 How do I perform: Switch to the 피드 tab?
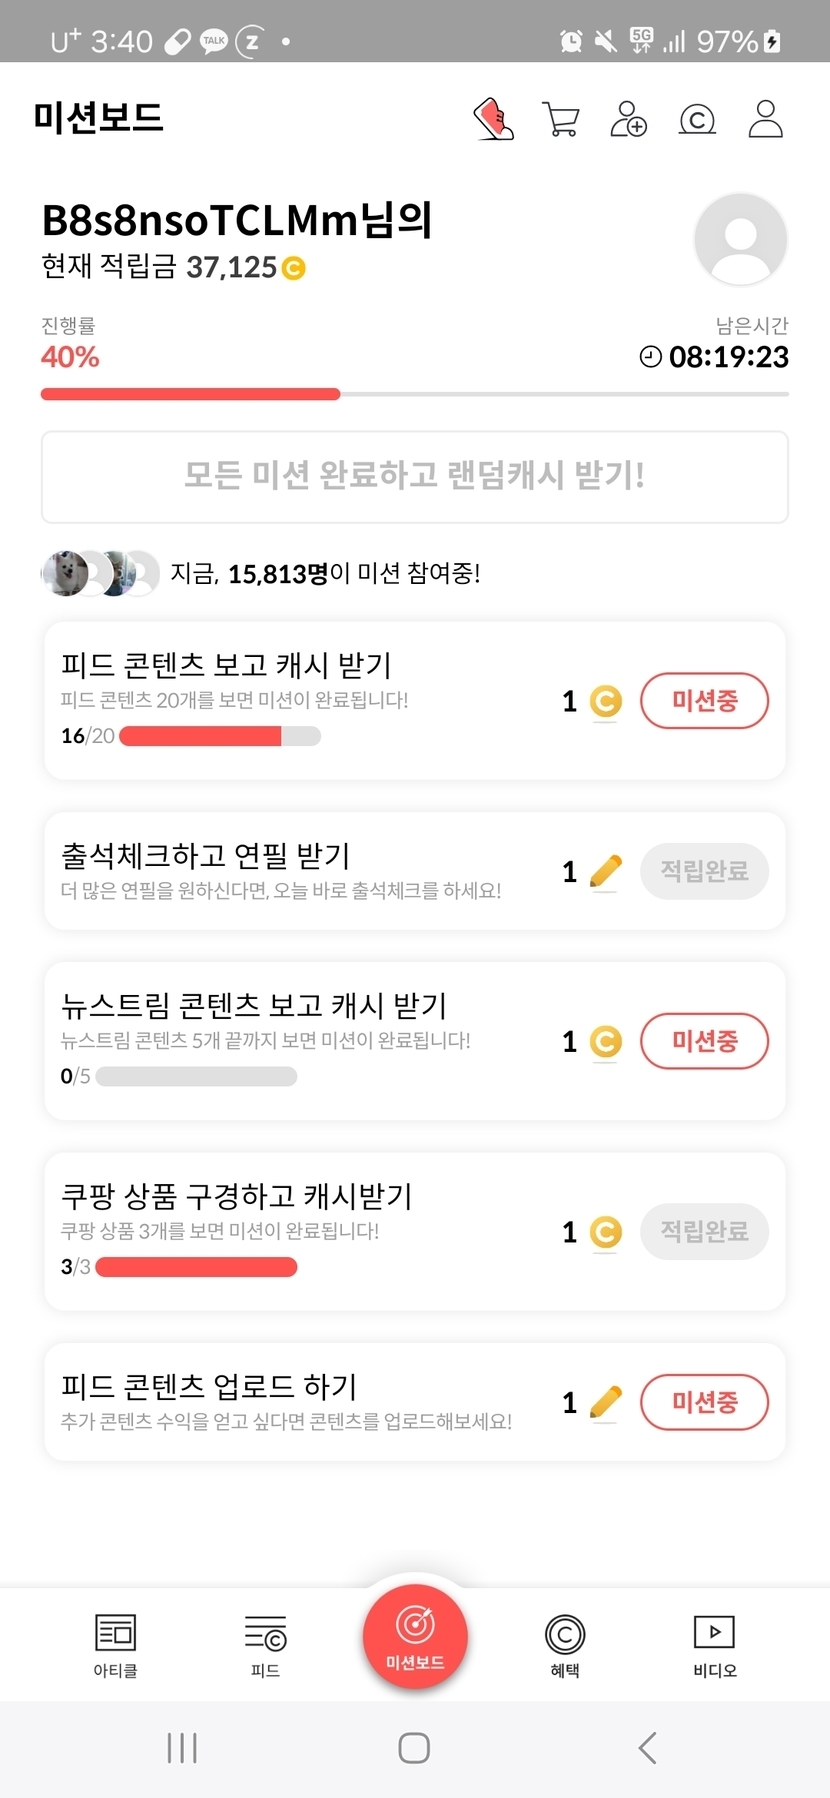pos(265,1645)
